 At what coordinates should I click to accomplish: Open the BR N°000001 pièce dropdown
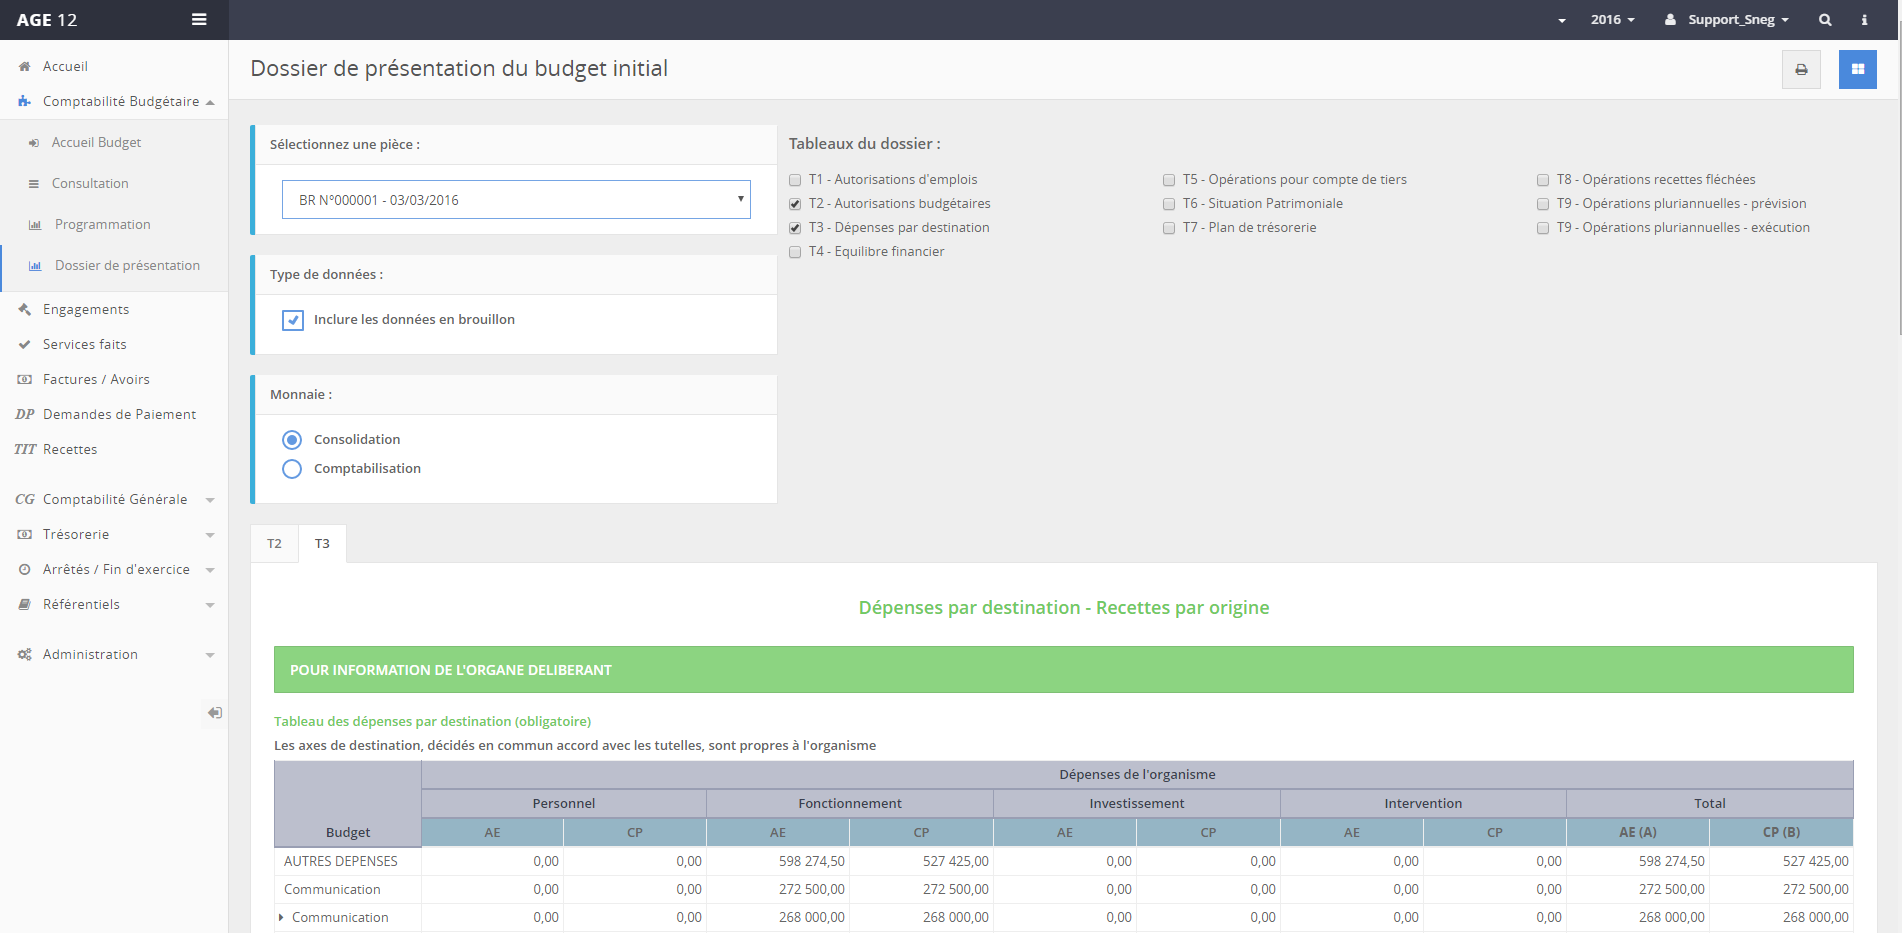[516, 200]
